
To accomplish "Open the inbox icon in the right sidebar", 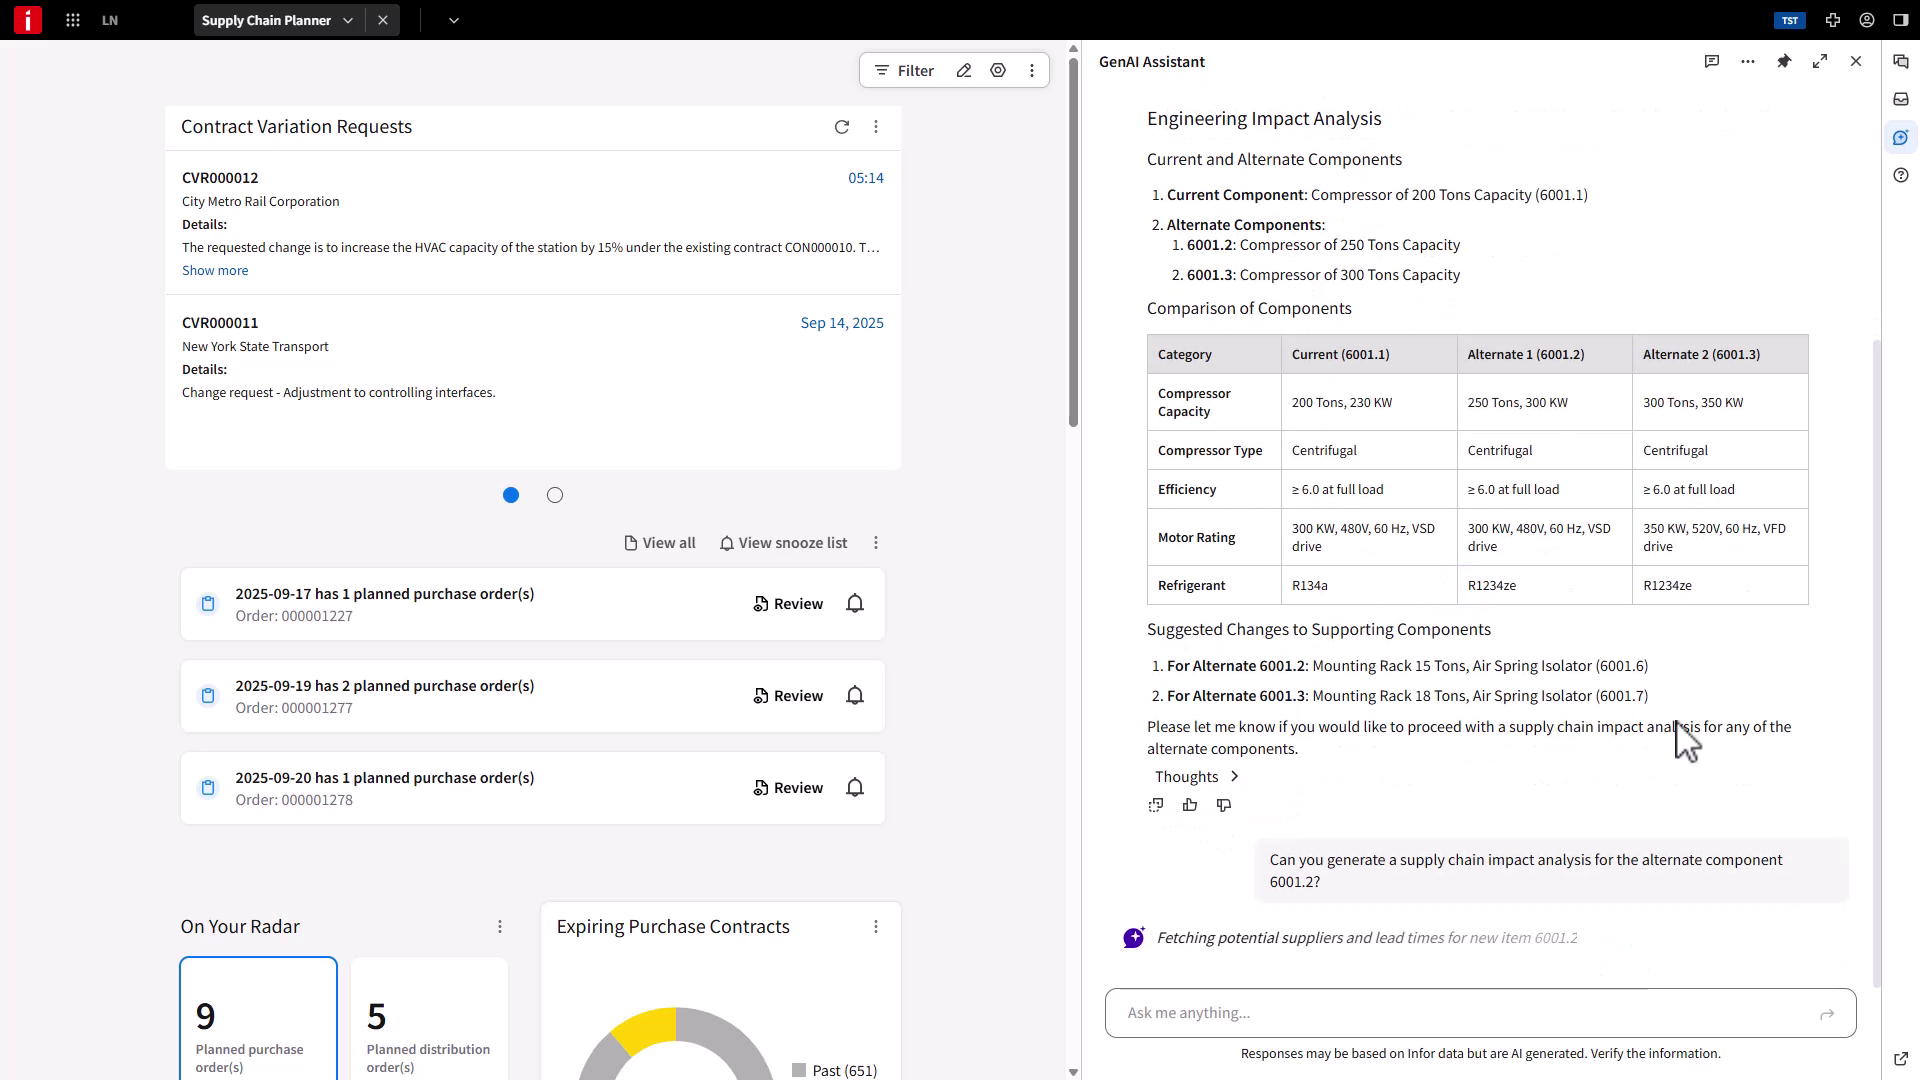I will [1901, 99].
